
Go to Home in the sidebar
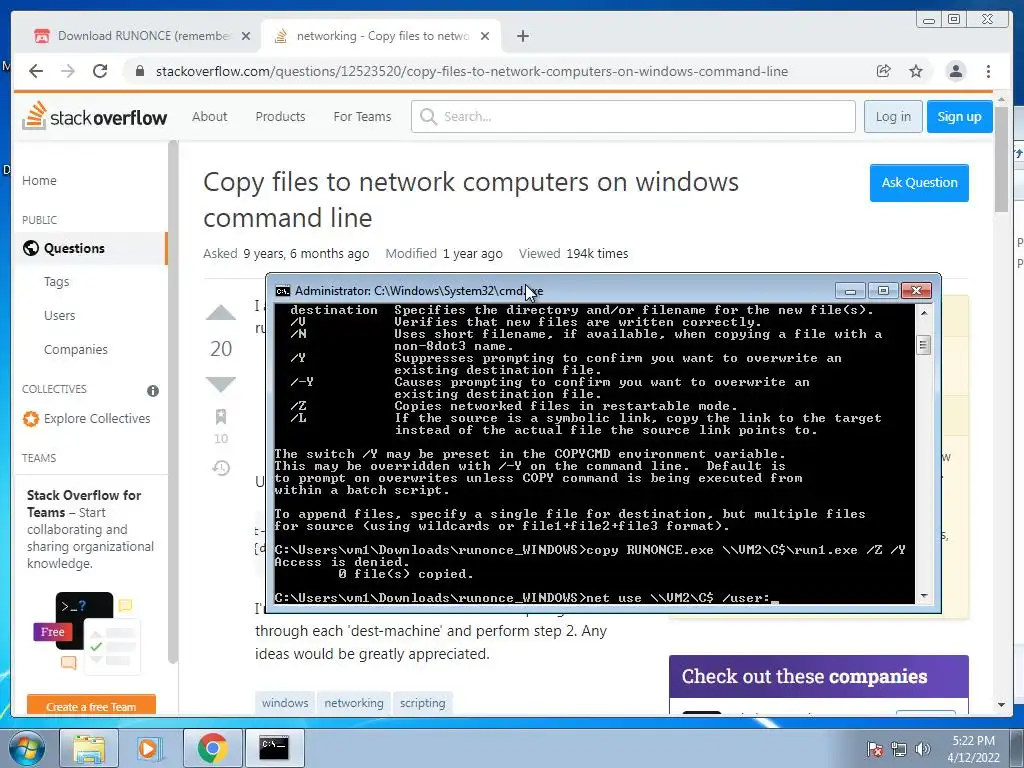(39, 180)
